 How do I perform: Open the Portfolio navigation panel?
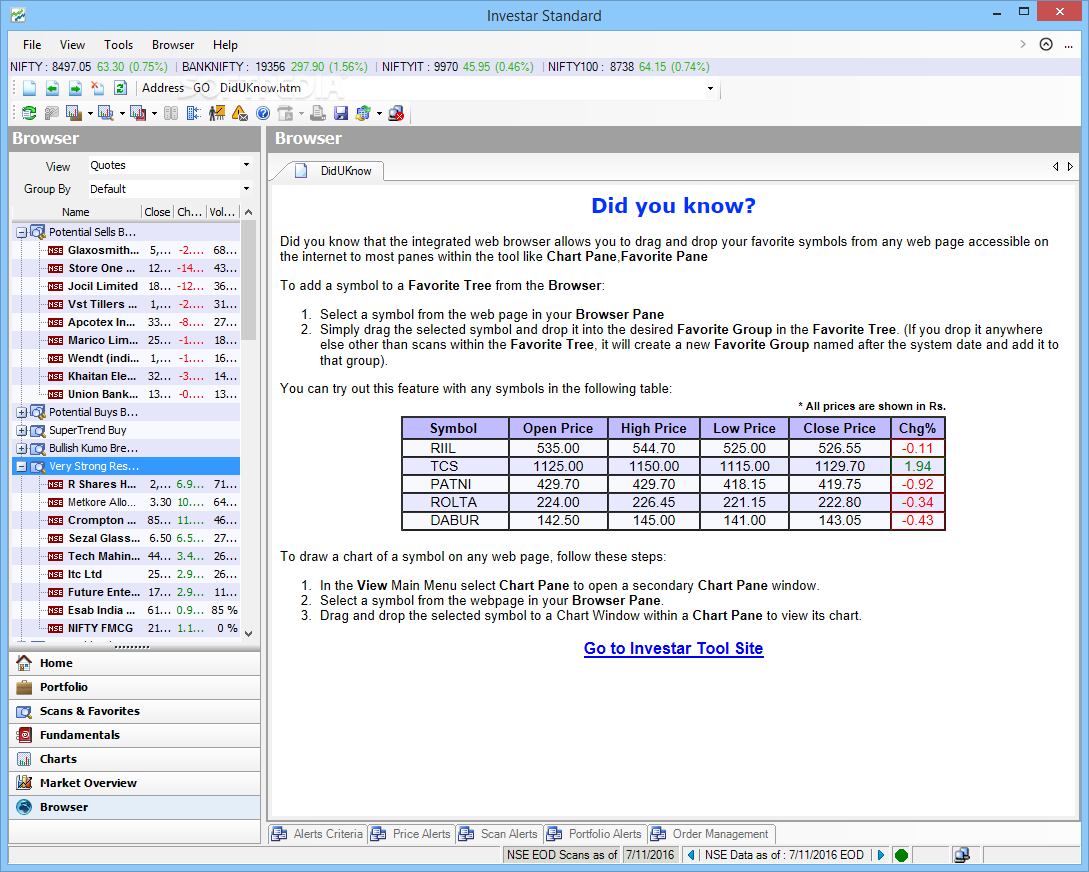point(135,687)
